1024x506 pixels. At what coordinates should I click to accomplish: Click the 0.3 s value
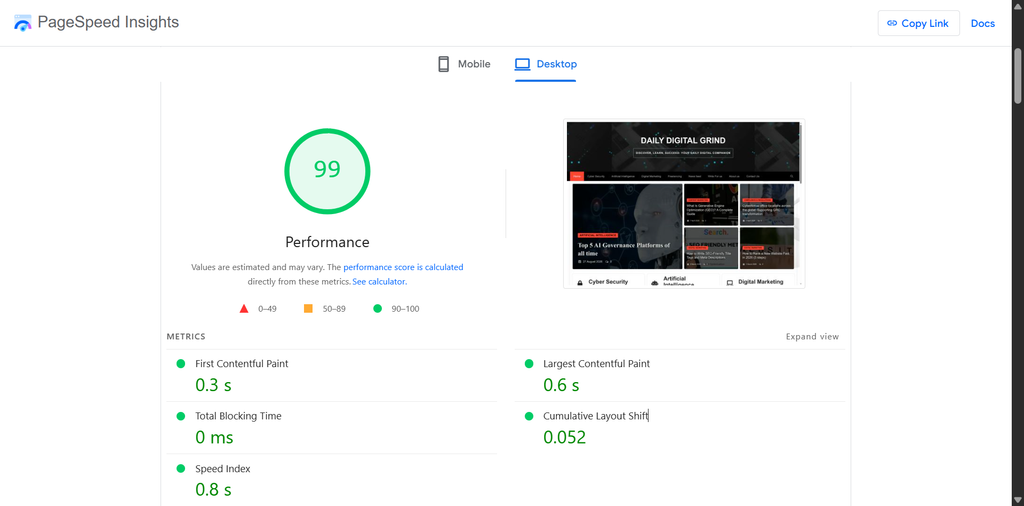(214, 385)
